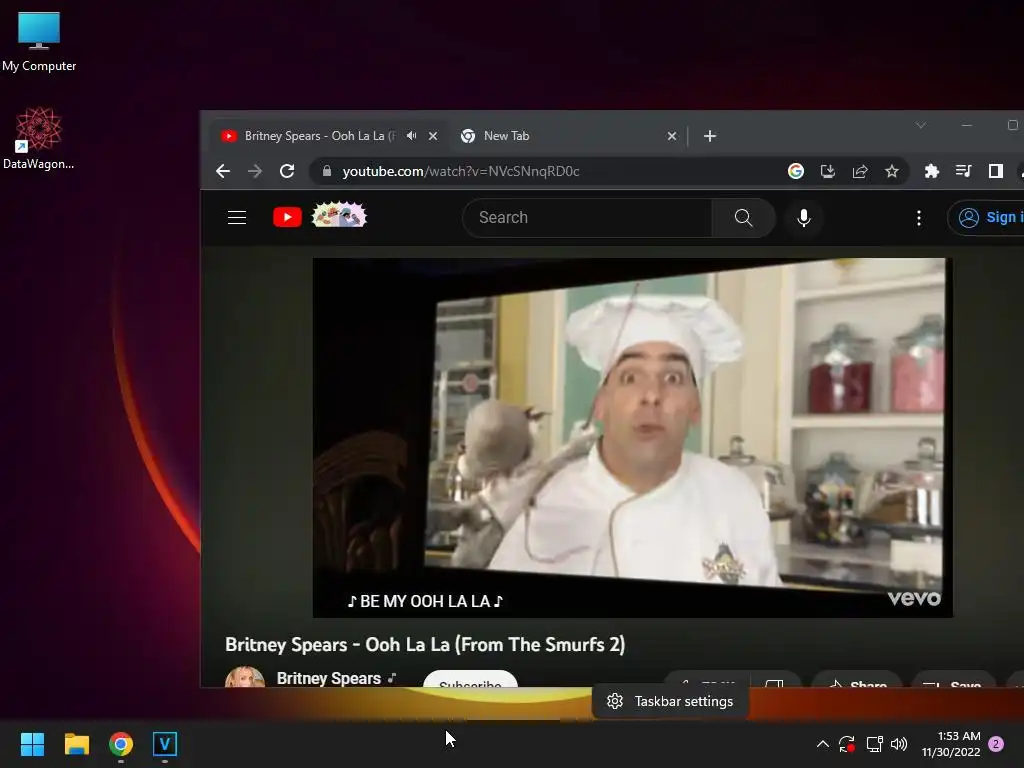Close the Britney Spears YouTube tab
Screen dimensions: 1024x768
[433, 136]
